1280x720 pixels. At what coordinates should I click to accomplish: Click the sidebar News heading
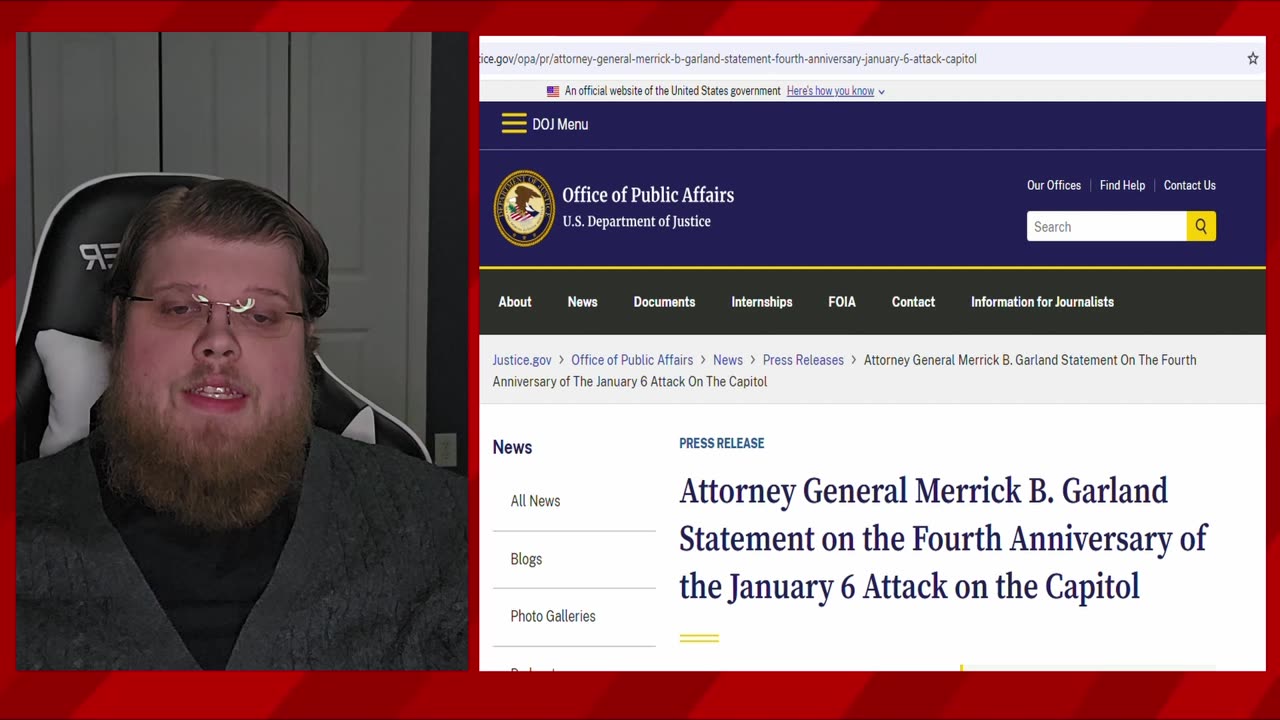pos(512,447)
